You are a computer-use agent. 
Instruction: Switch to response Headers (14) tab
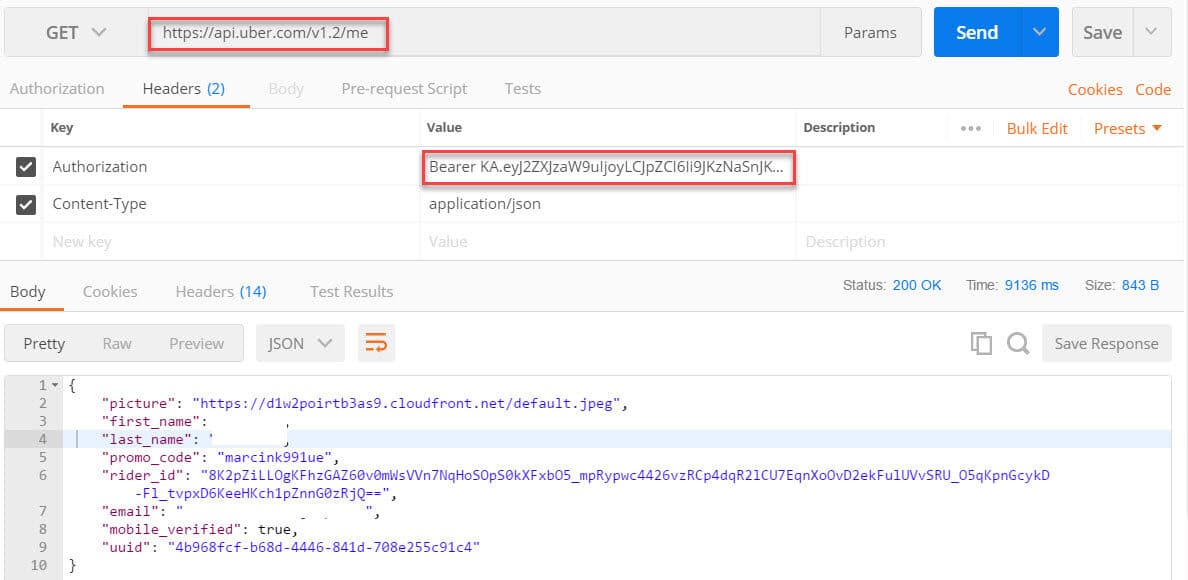(220, 291)
